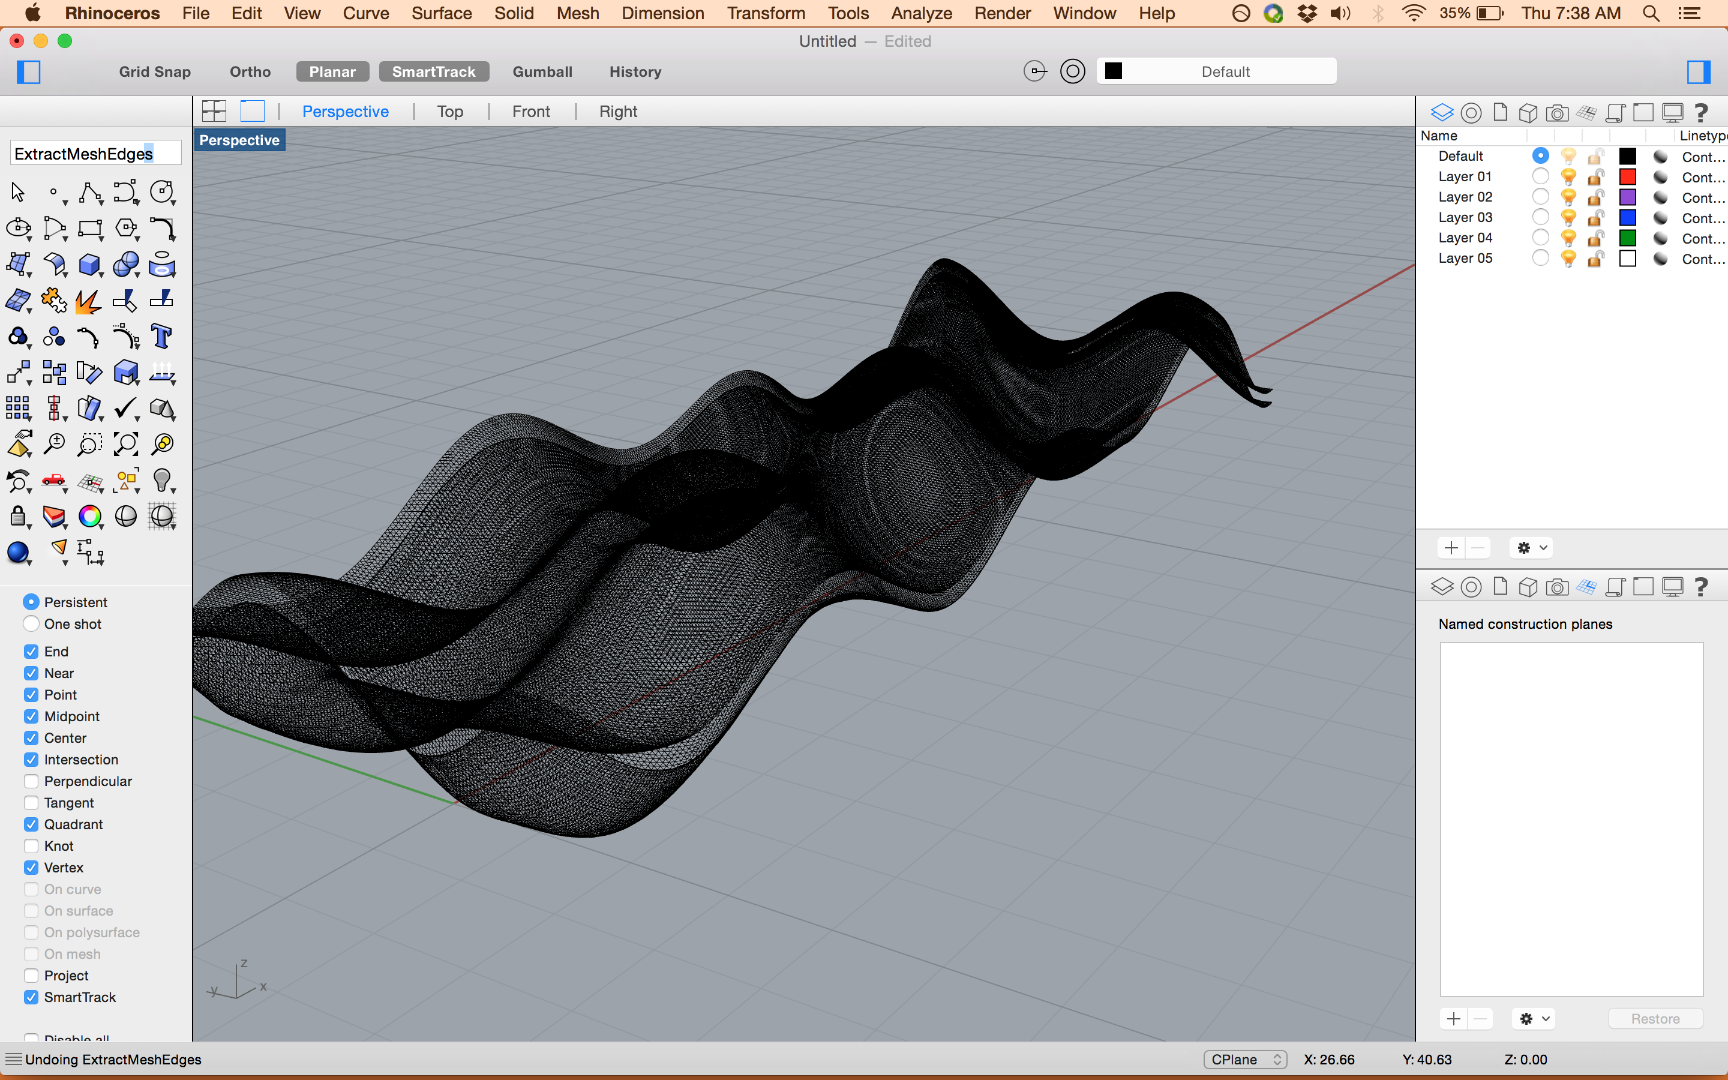Open the Zoom Extents tool
Image resolution: width=1728 pixels, height=1080 pixels.
point(127,444)
